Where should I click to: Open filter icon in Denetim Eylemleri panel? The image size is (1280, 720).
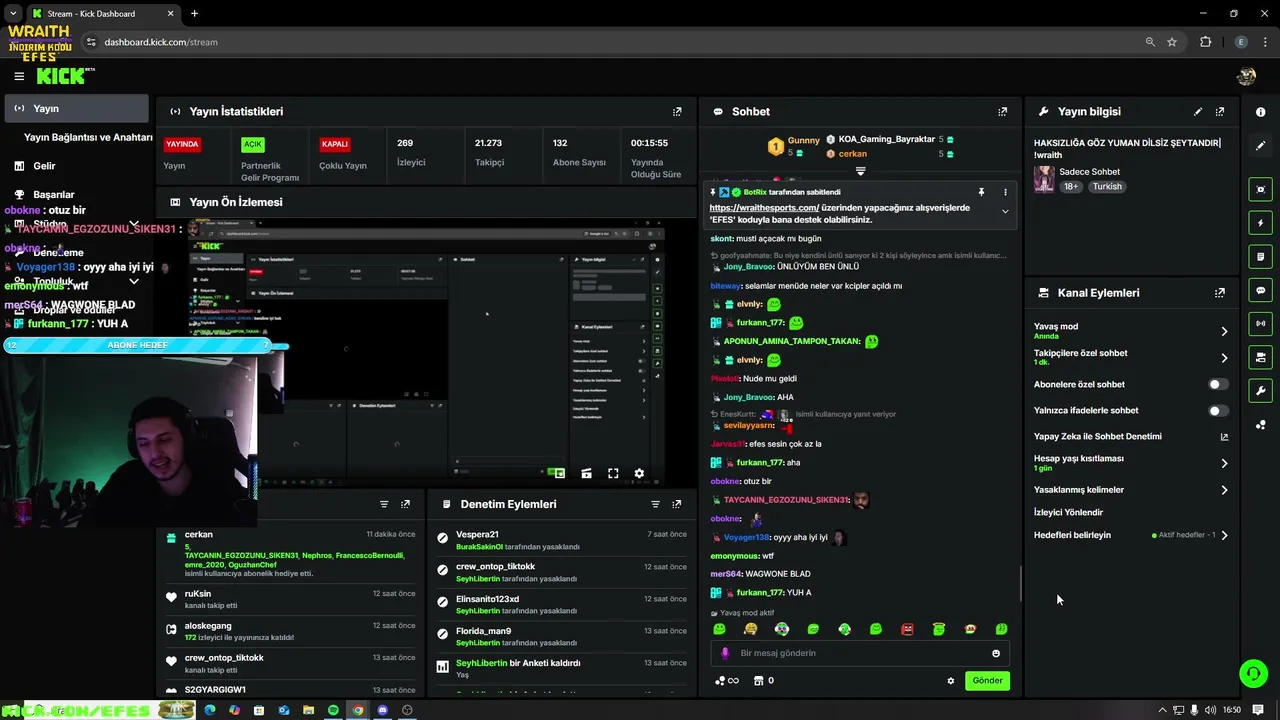click(655, 504)
